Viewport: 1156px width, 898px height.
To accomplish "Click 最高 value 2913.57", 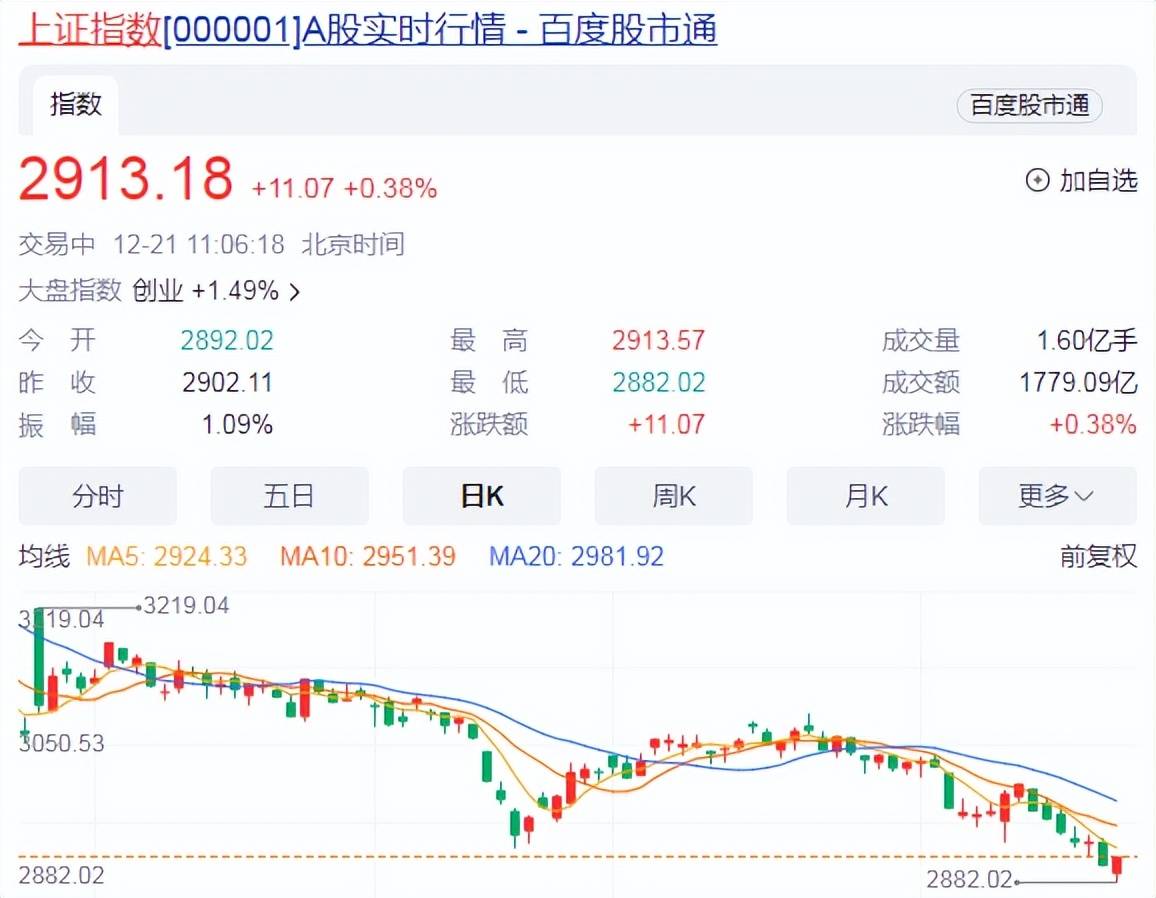I will (x=658, y=340).
